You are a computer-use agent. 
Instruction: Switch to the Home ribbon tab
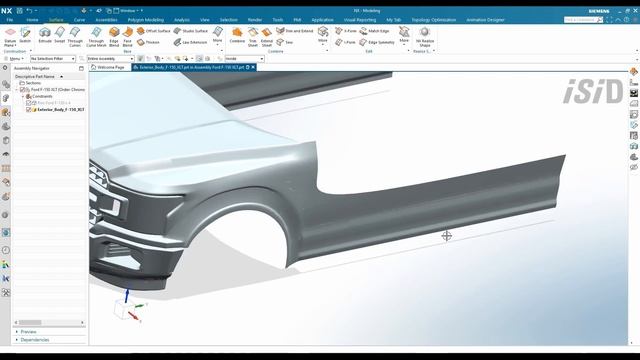(x=32, y=20)
